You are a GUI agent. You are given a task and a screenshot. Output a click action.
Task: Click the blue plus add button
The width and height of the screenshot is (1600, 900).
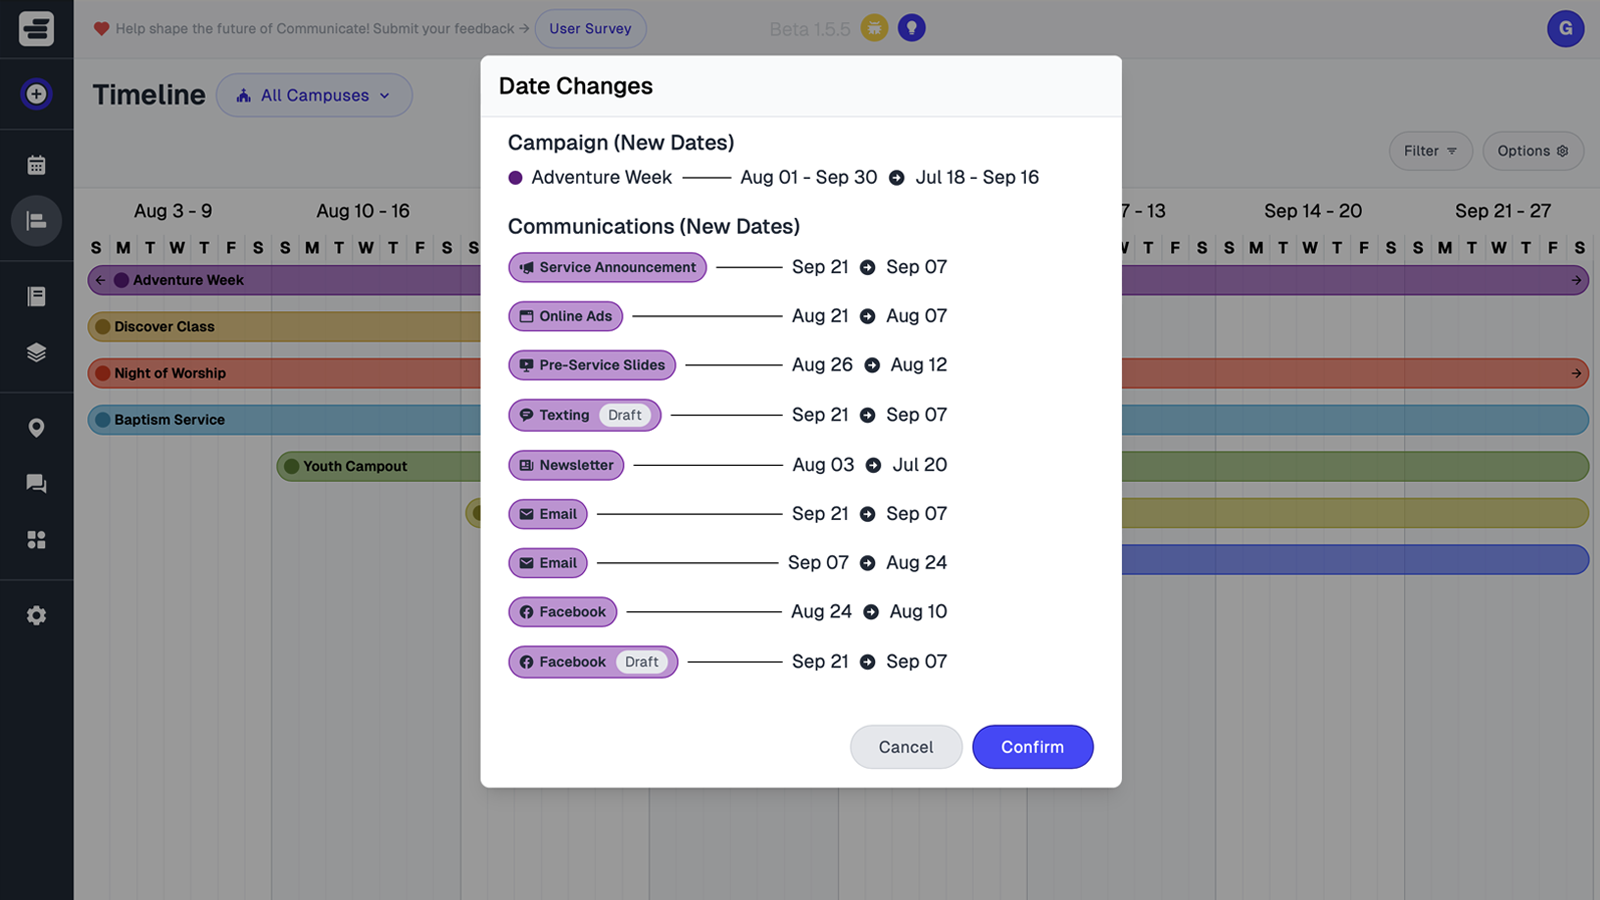coord(37,94)
